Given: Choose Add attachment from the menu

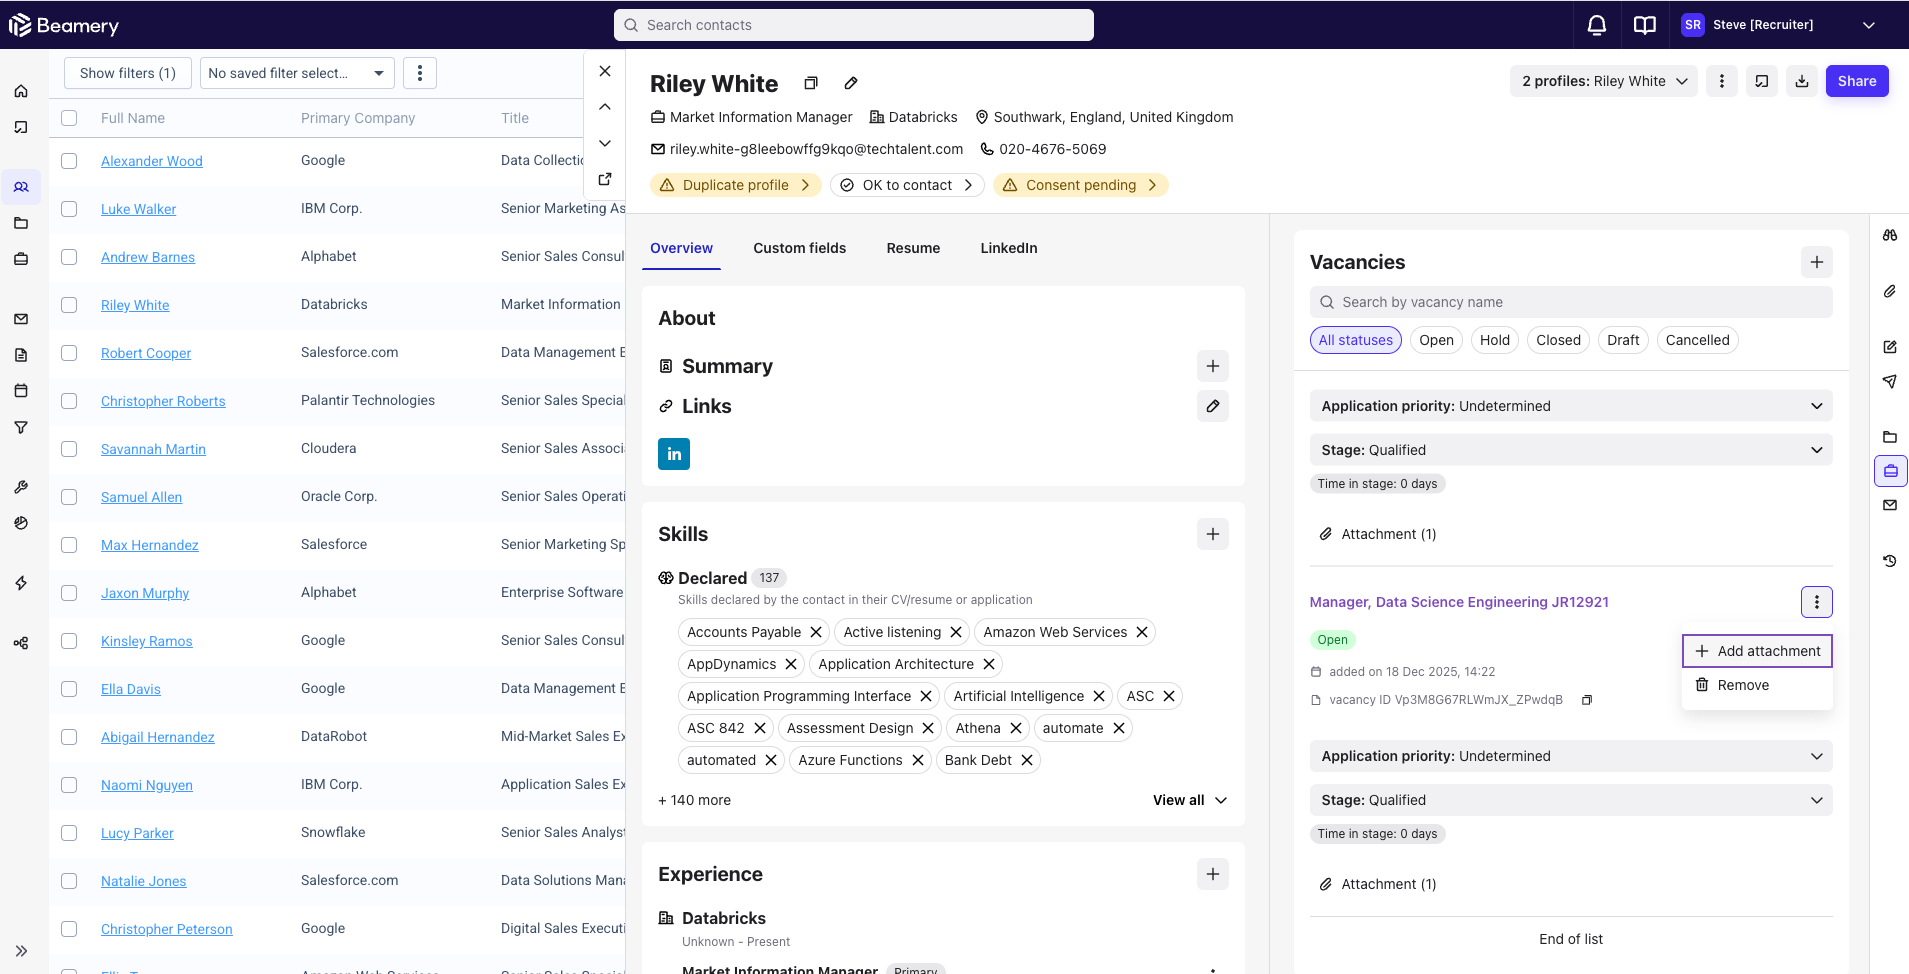Looking at the screenshot, I should (x=1757, y=651).
